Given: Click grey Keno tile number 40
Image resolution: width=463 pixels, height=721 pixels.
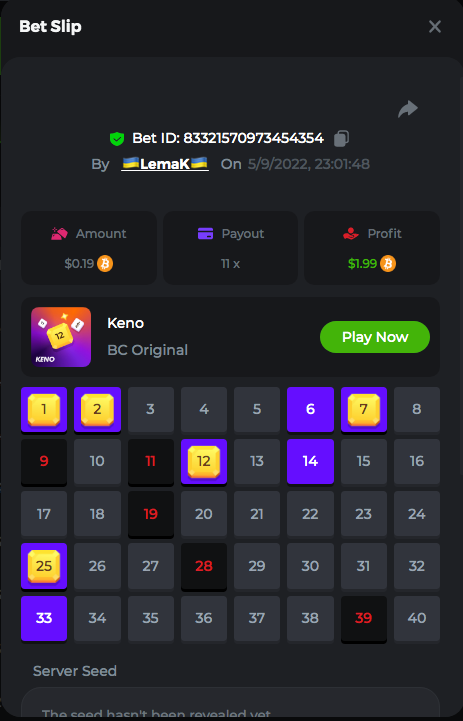Looking at the screenshot, I should click(417, 618).
